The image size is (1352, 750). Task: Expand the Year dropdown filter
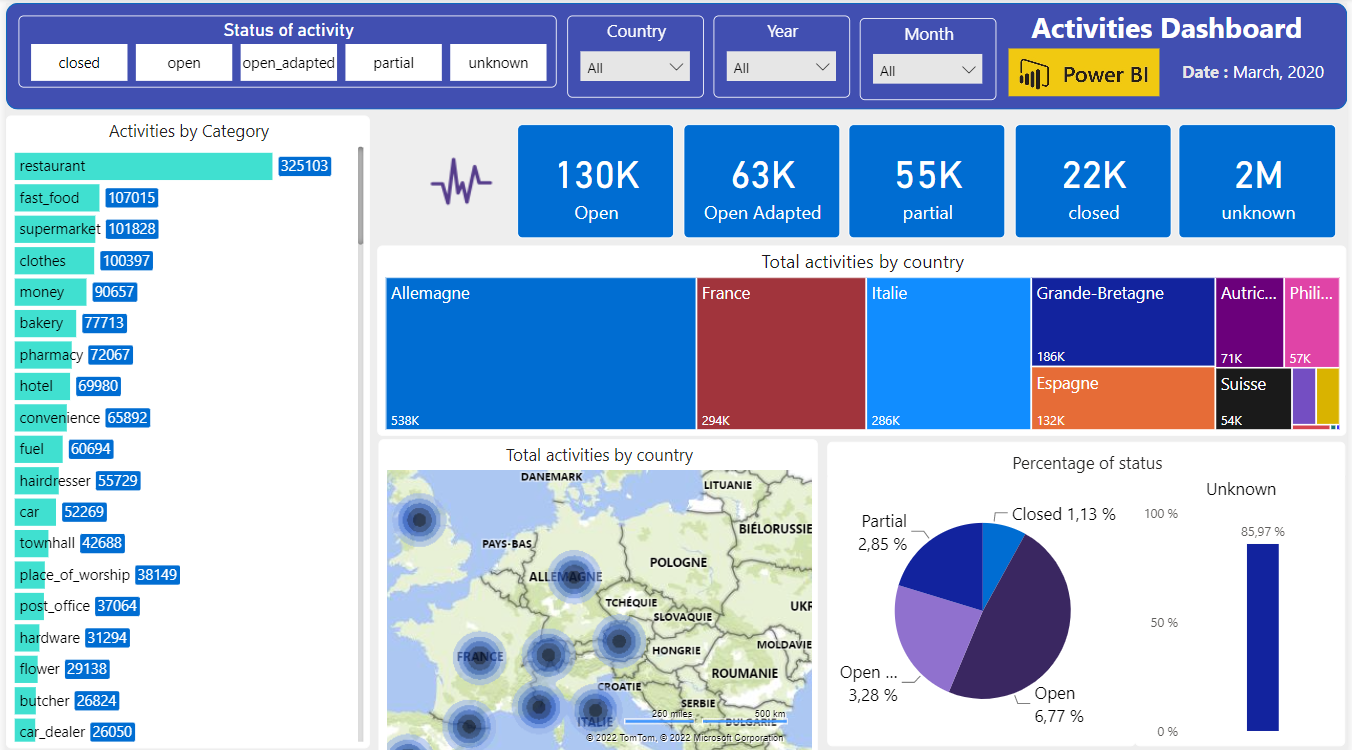click(781, 68)
